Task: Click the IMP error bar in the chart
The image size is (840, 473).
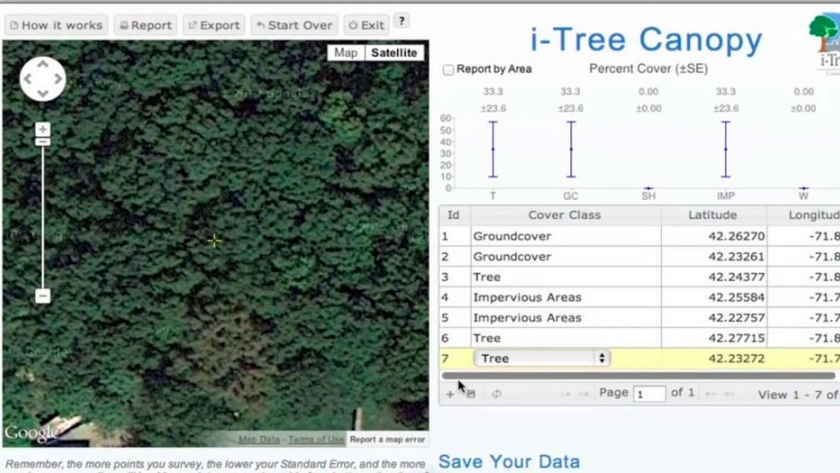Action: 726,149
